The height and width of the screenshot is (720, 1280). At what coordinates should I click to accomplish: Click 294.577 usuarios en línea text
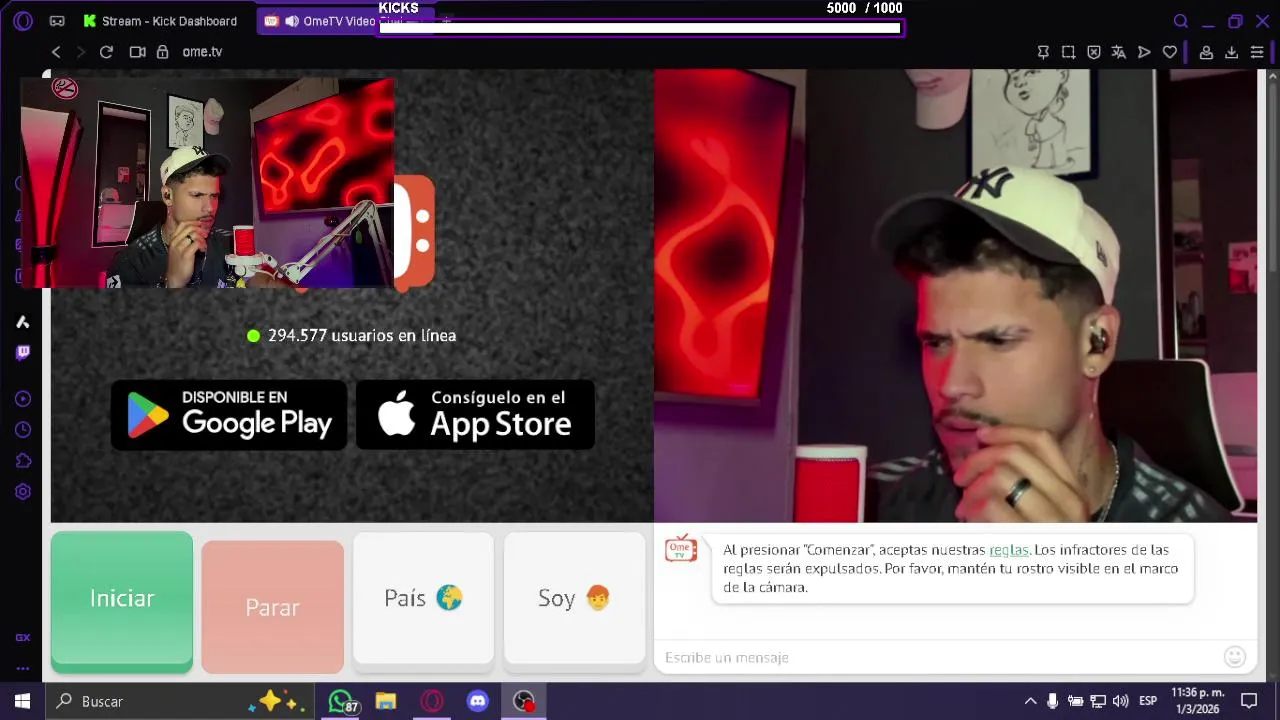click(x=362, y=335)
